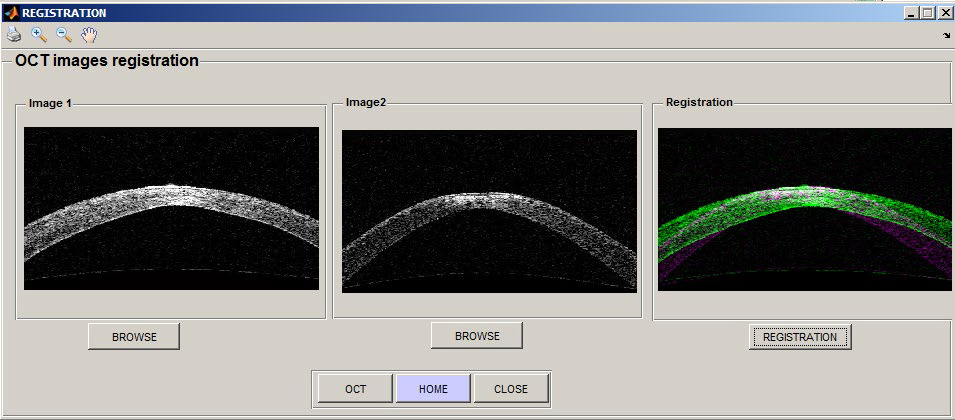955x420 pixels.
Task: Select the Zoom In magnifier tool
Action: [x=39, y=35]
